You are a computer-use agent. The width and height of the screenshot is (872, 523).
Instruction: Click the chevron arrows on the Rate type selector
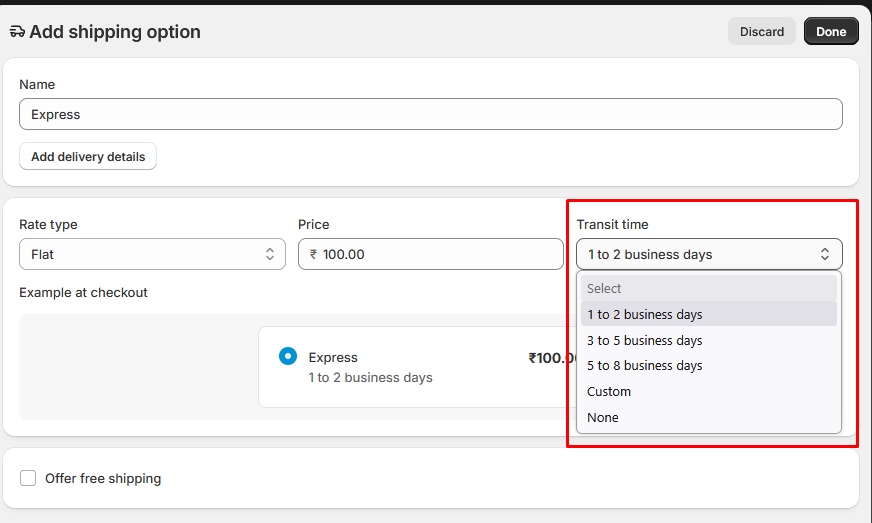(x=269, y=254)
